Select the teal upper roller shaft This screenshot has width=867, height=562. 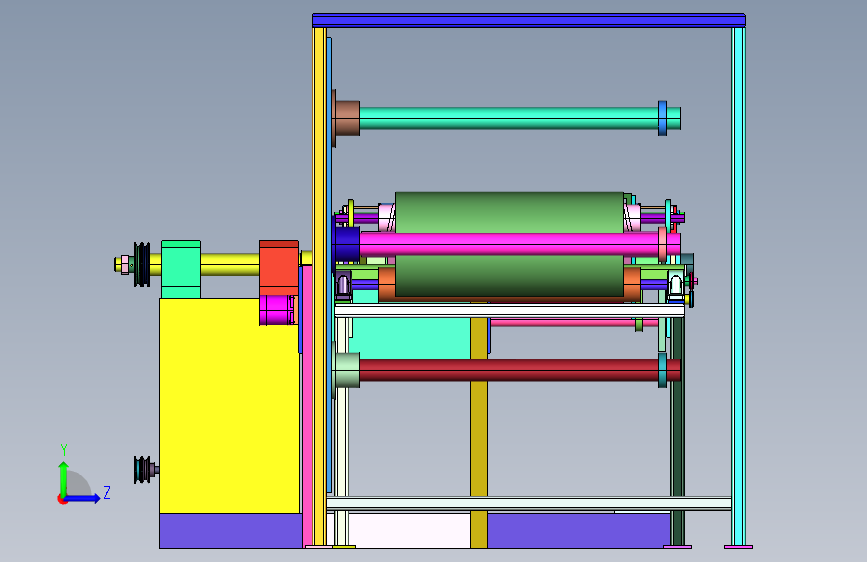pos(509,118)
